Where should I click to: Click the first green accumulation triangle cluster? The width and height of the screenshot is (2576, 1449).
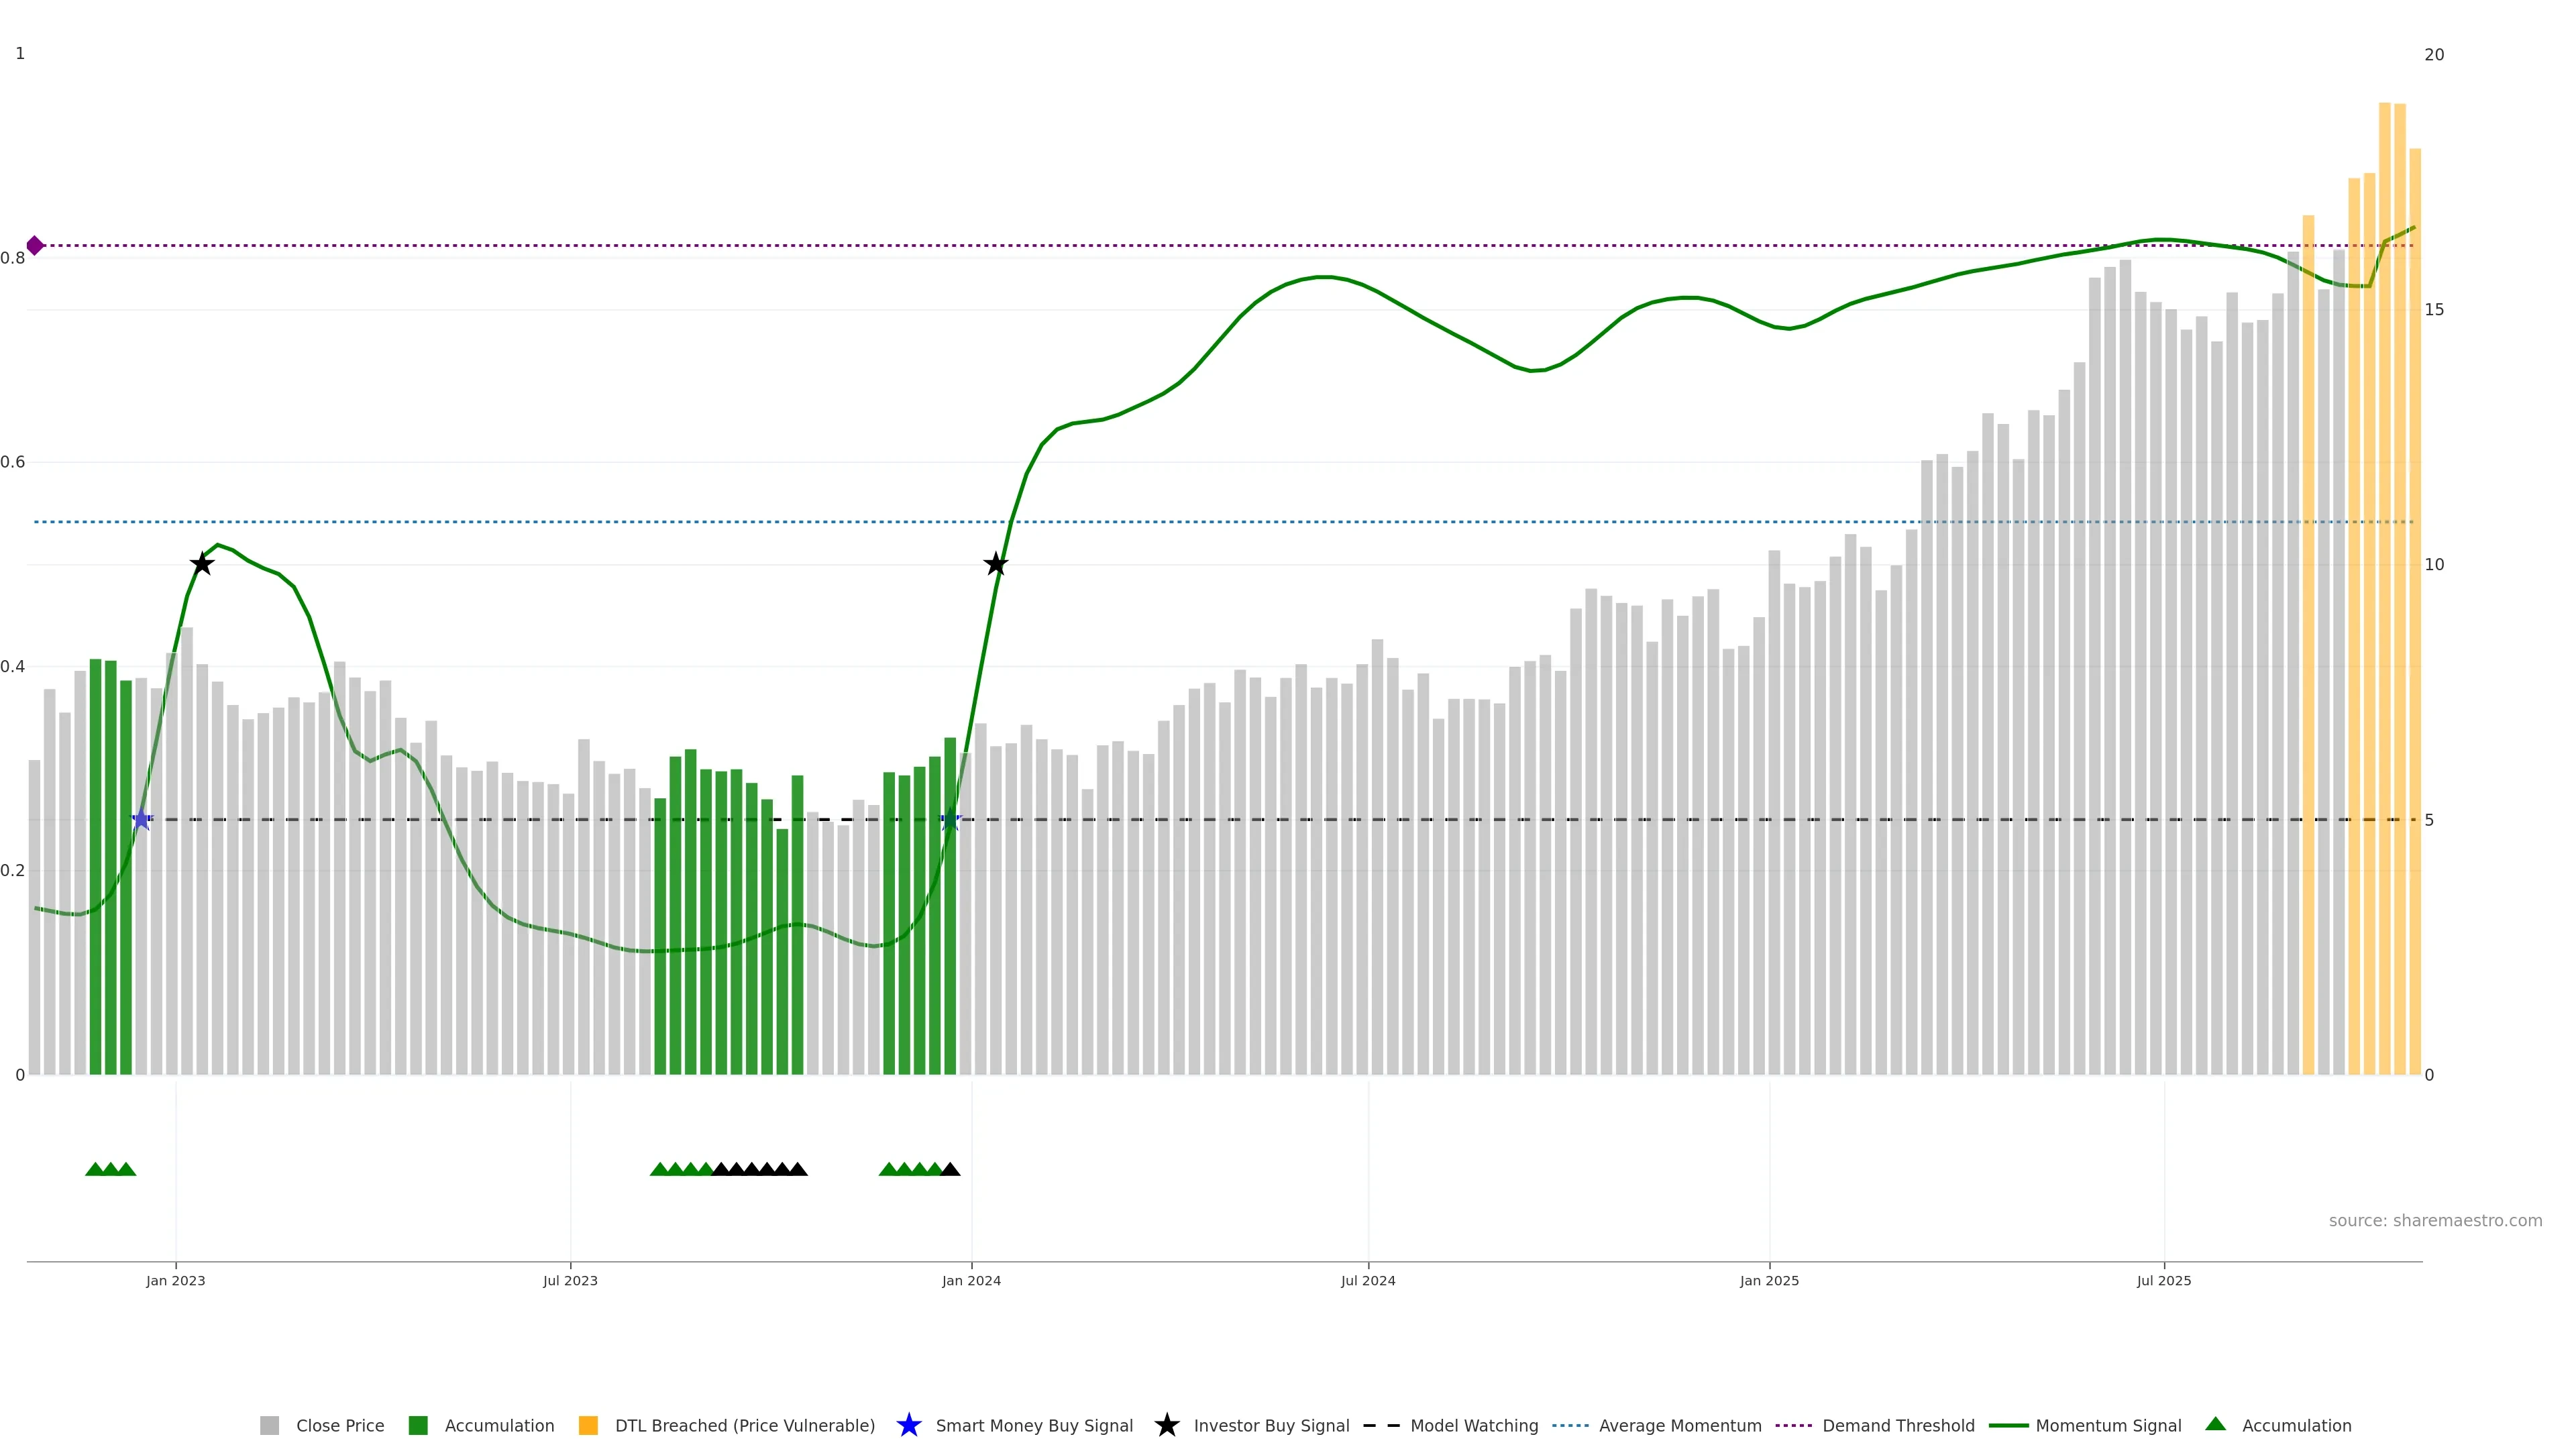[x=110, y=1169]
